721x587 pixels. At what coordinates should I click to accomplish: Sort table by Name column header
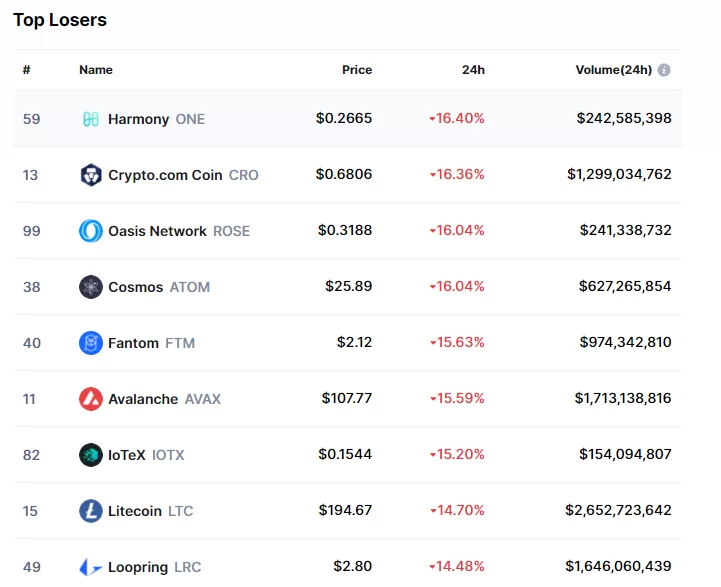pyautogui.click(x=96, y=70)
